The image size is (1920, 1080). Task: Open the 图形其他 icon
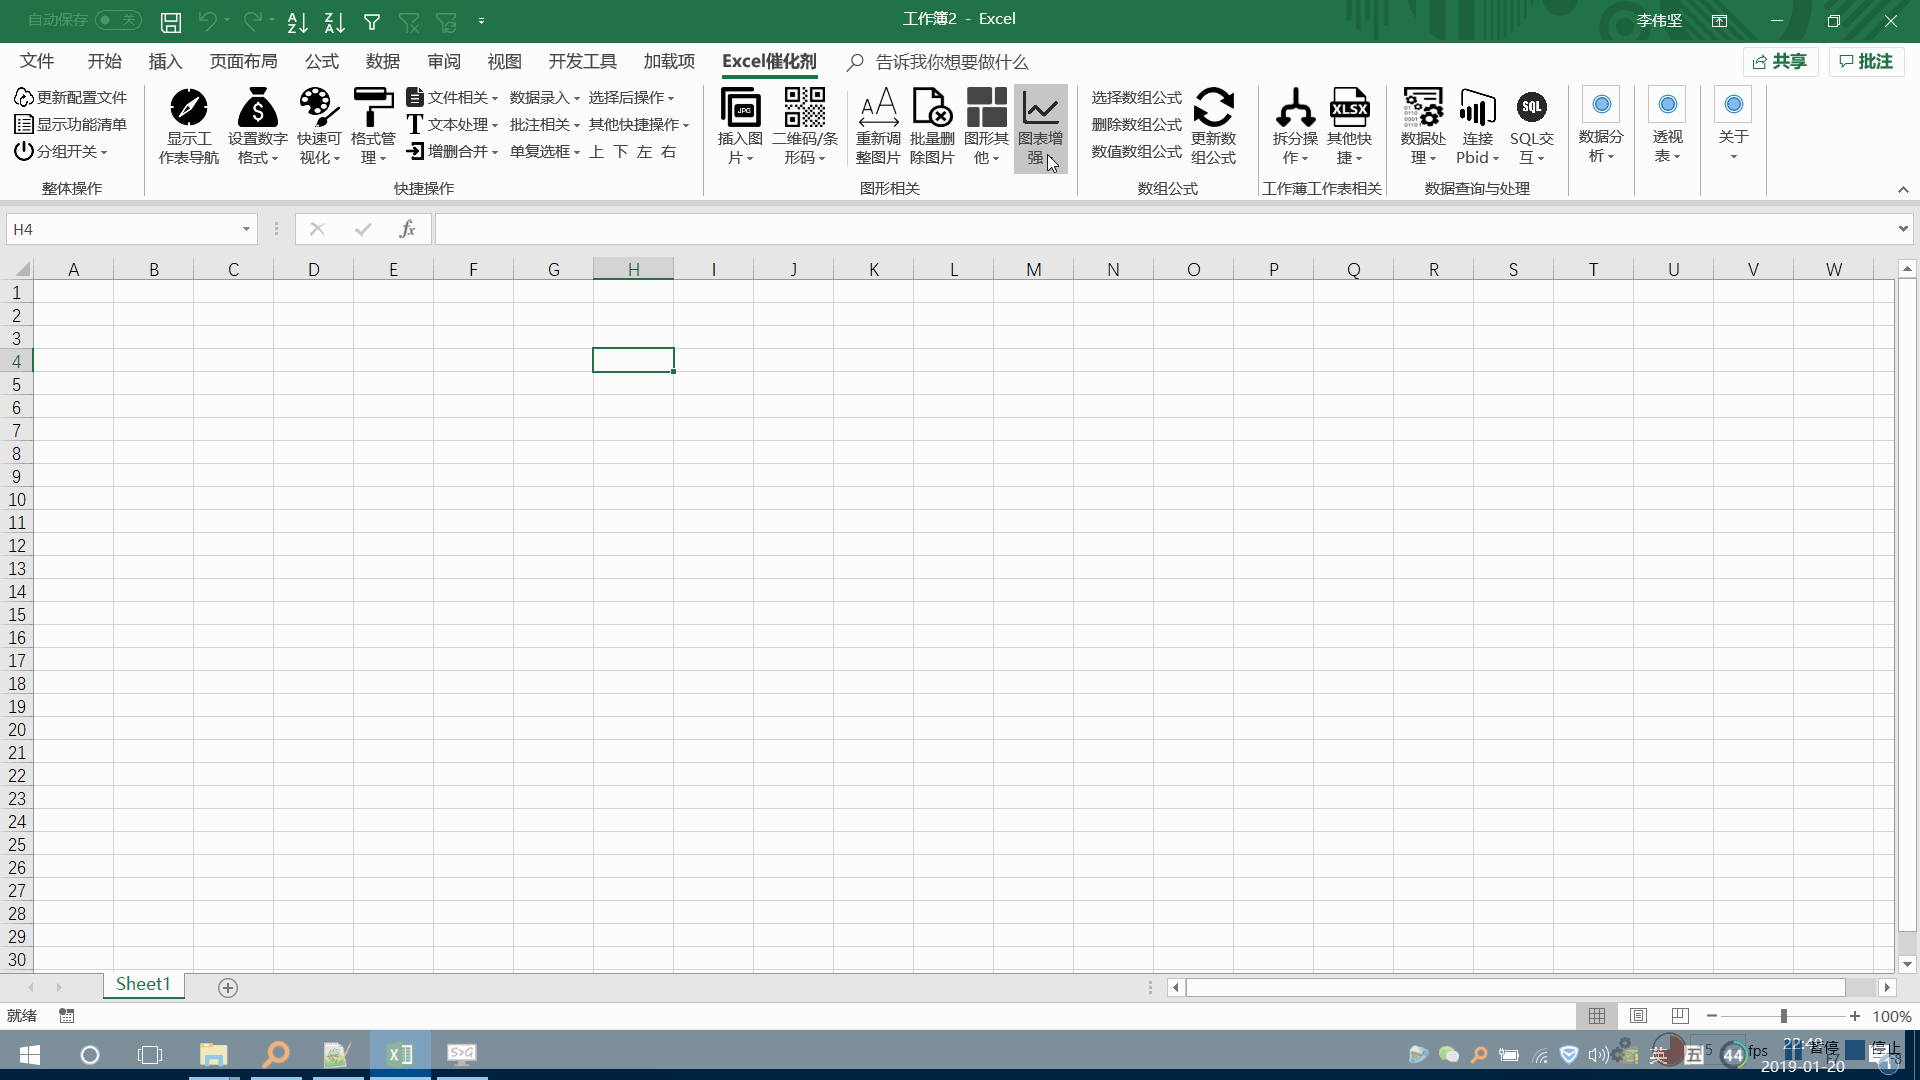point(986,107)
